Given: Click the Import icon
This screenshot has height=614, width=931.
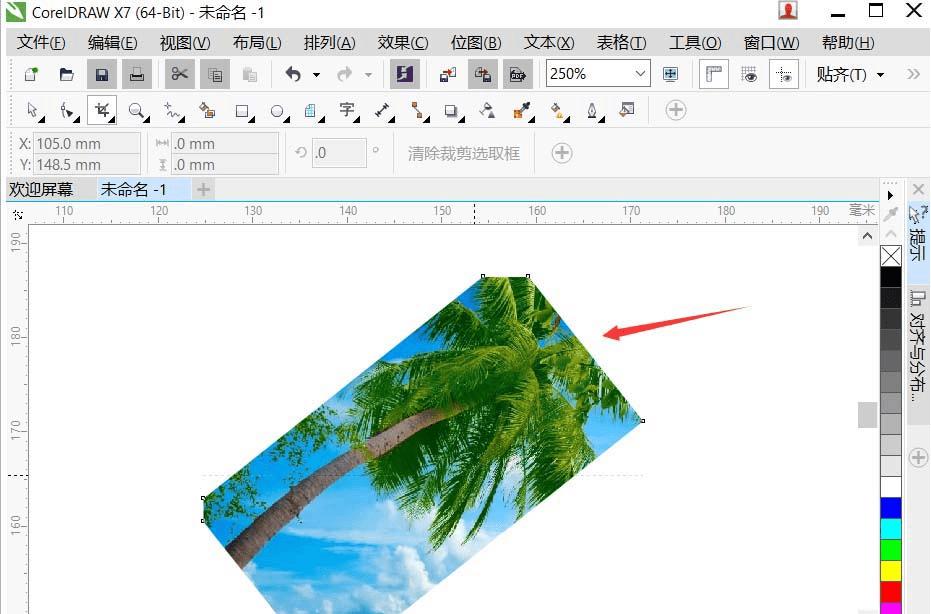Looking at the screenshot, I should [447, 74].
